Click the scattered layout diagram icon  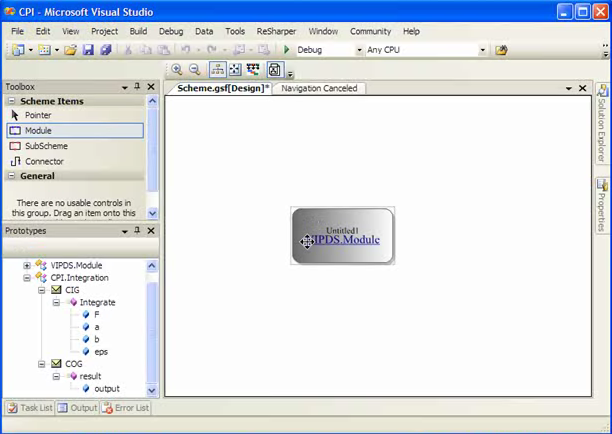coord(235,69)
